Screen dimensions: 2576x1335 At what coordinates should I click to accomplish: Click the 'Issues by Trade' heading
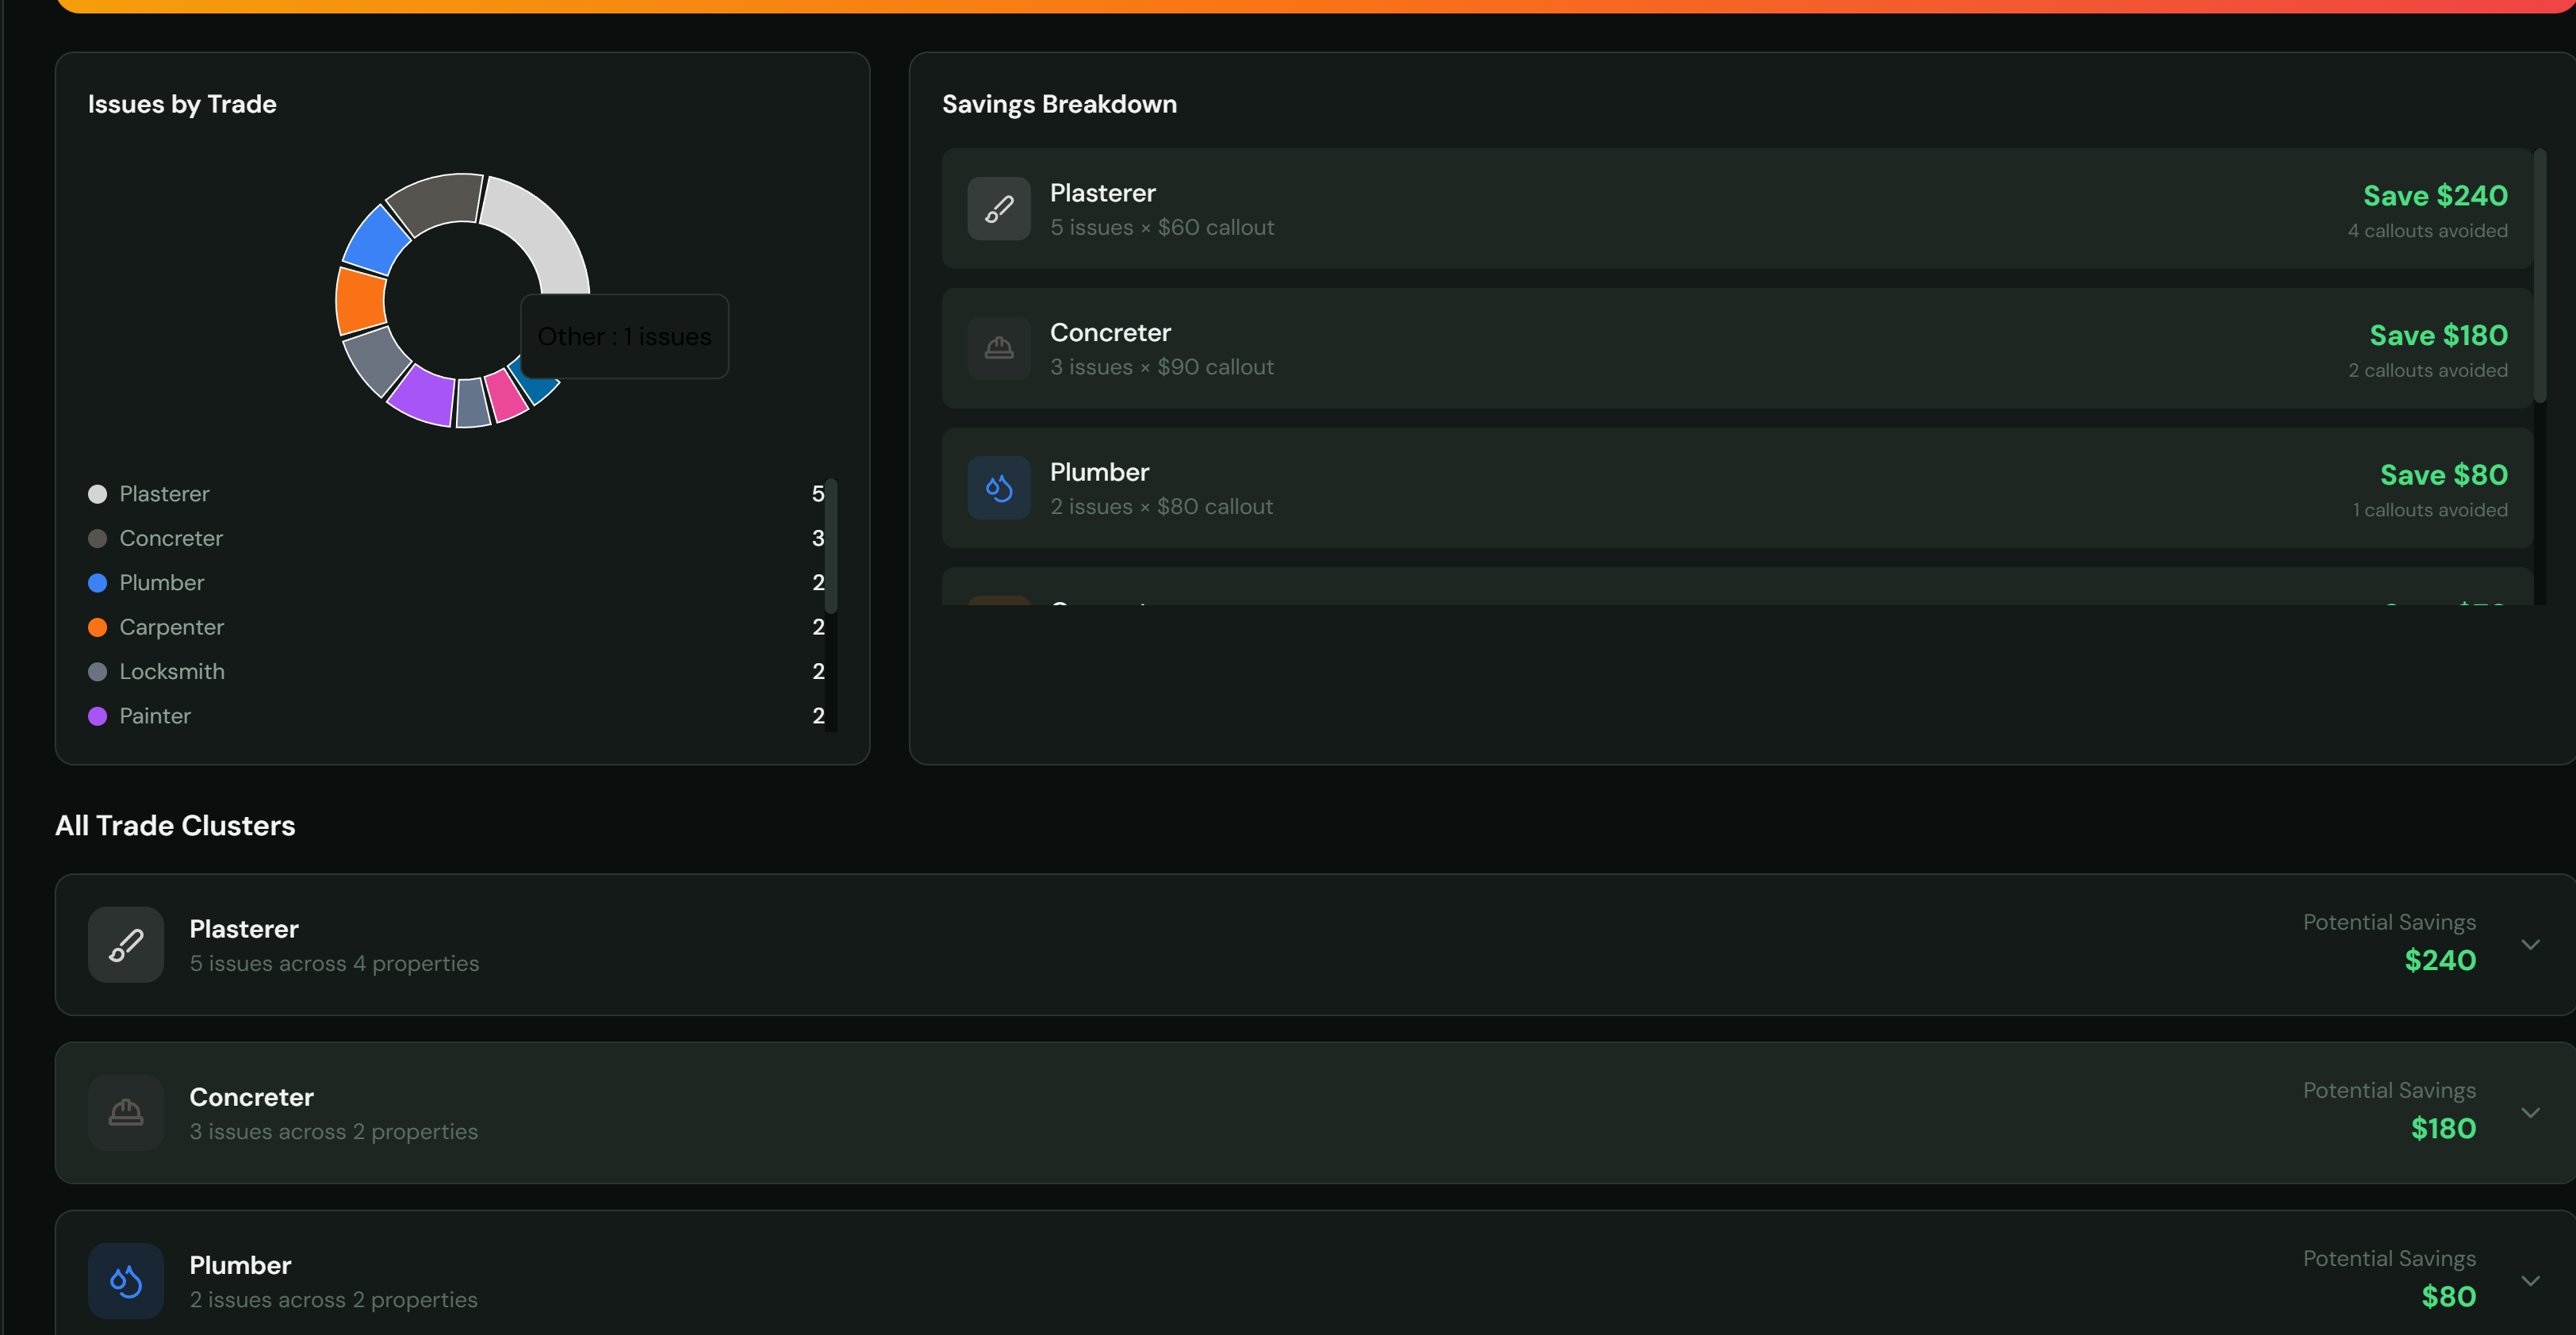[x=182, y=104]
